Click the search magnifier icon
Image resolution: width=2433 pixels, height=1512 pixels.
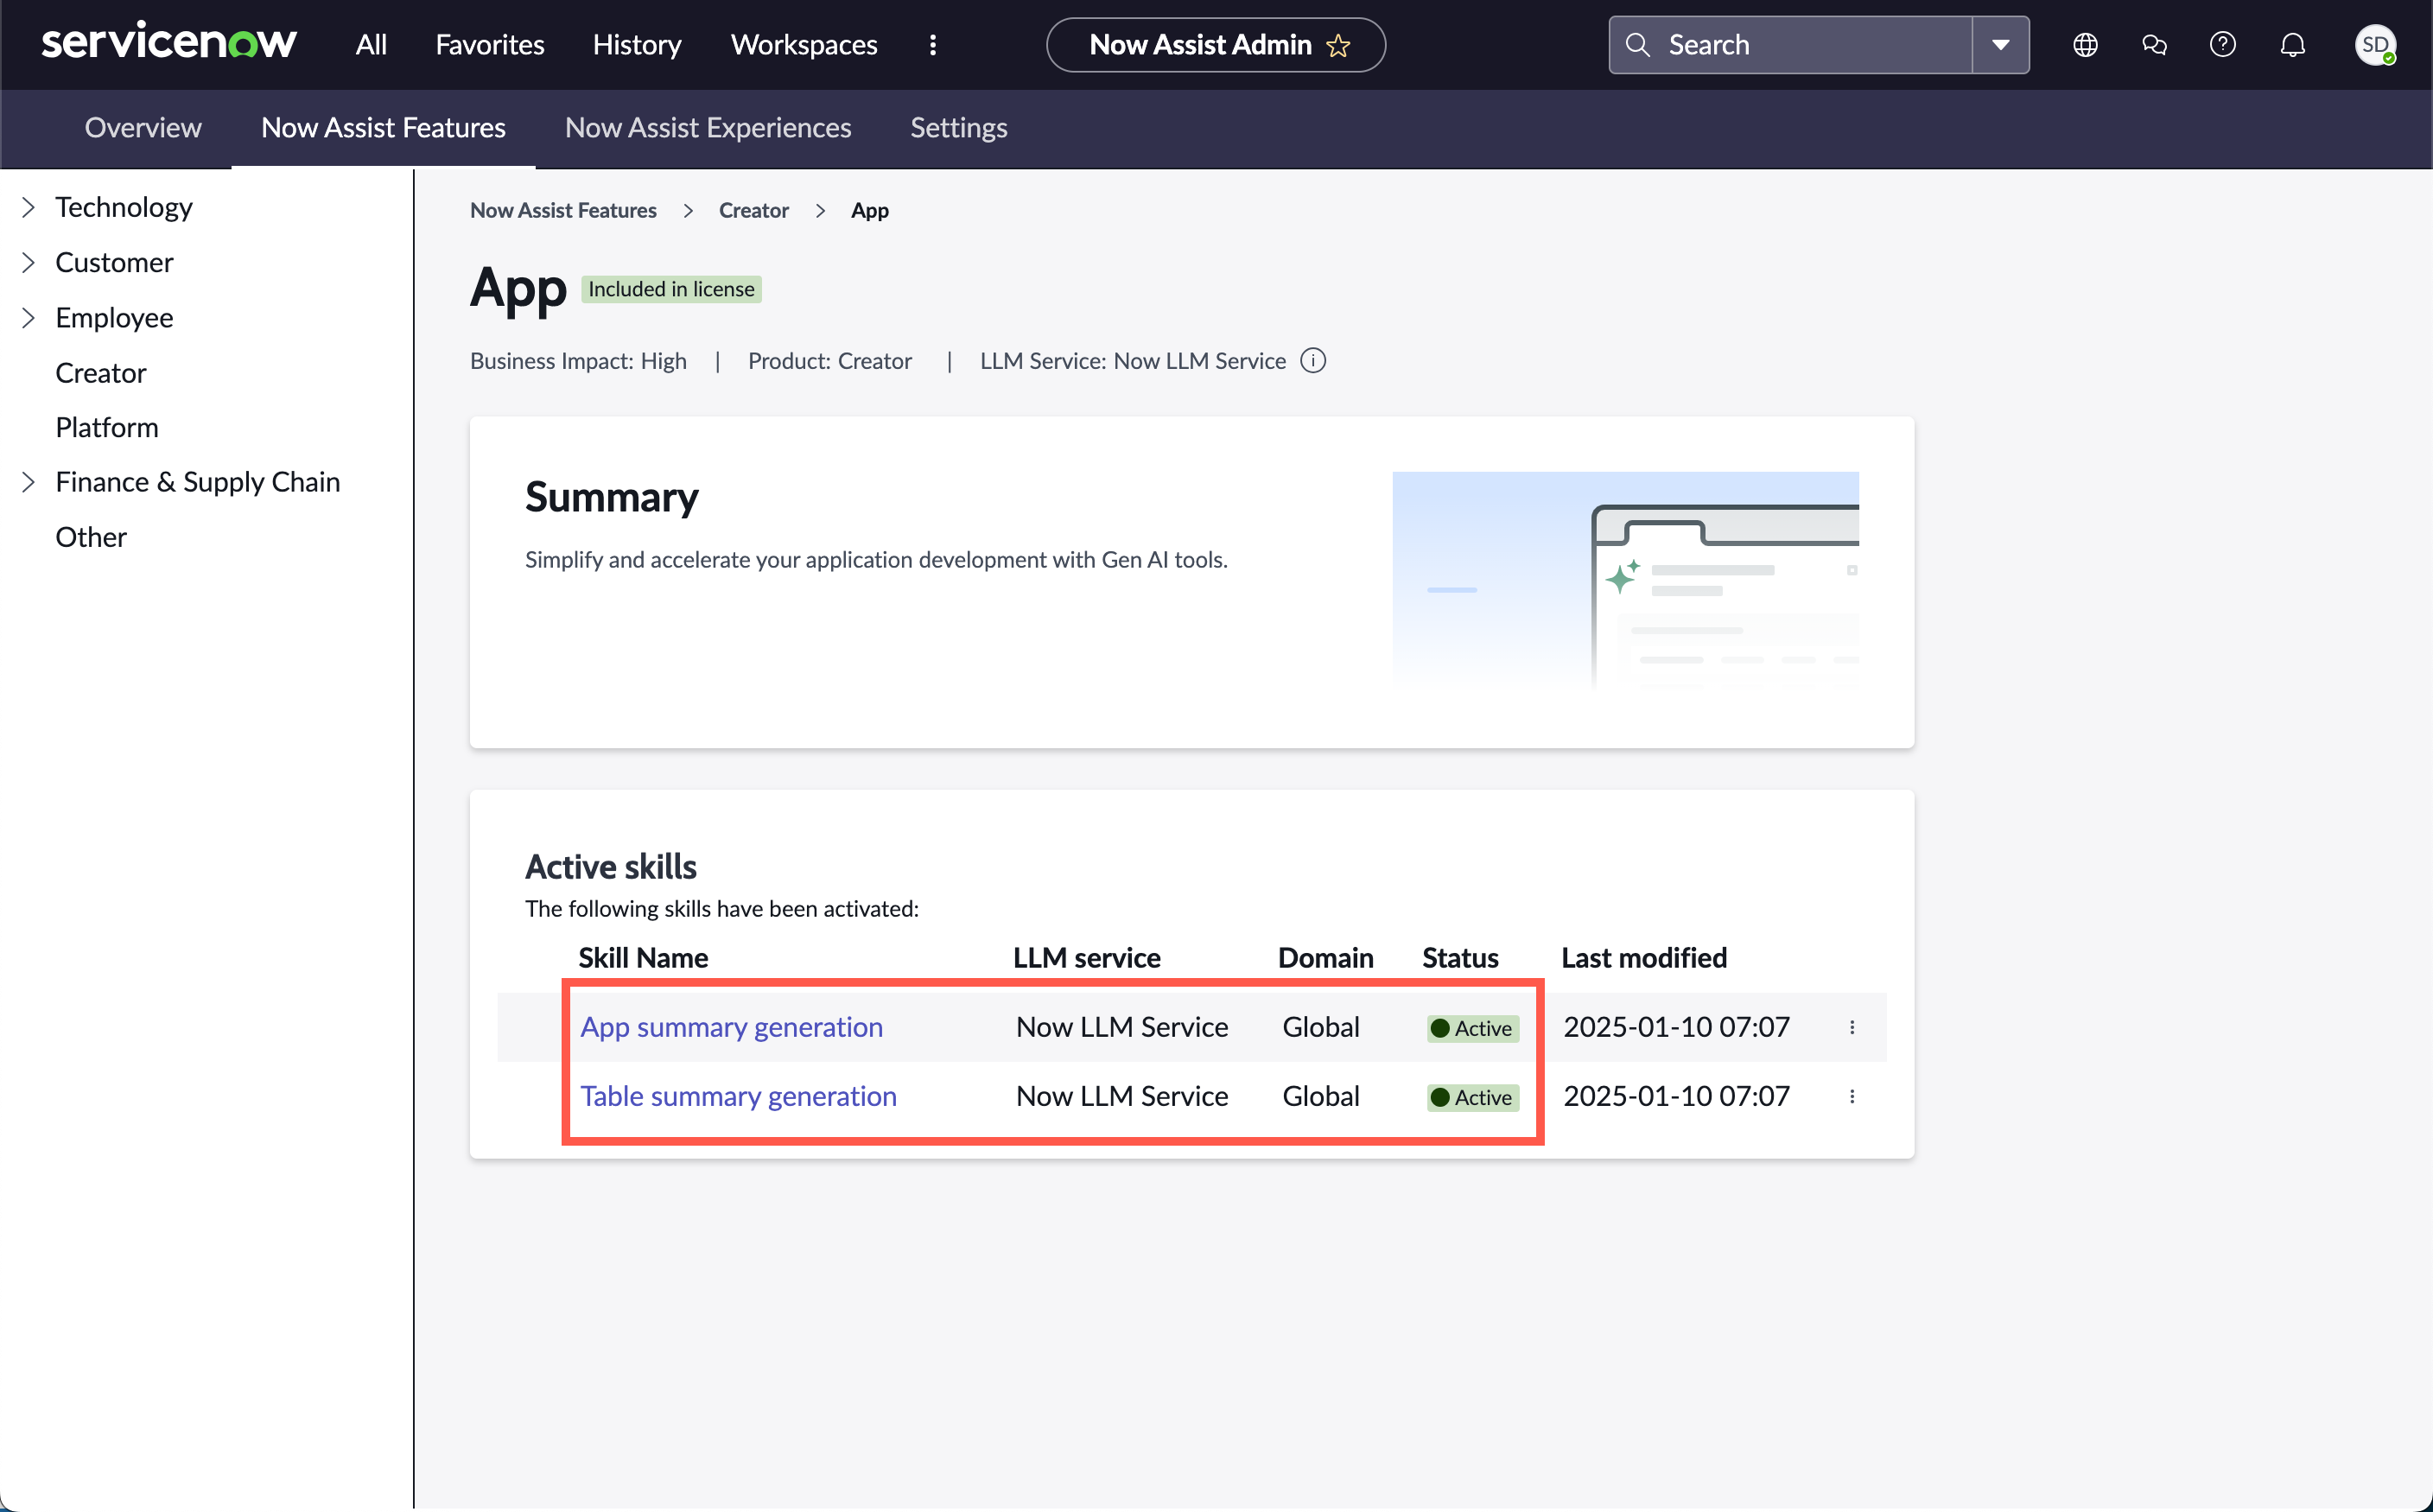click(1637, 45)
